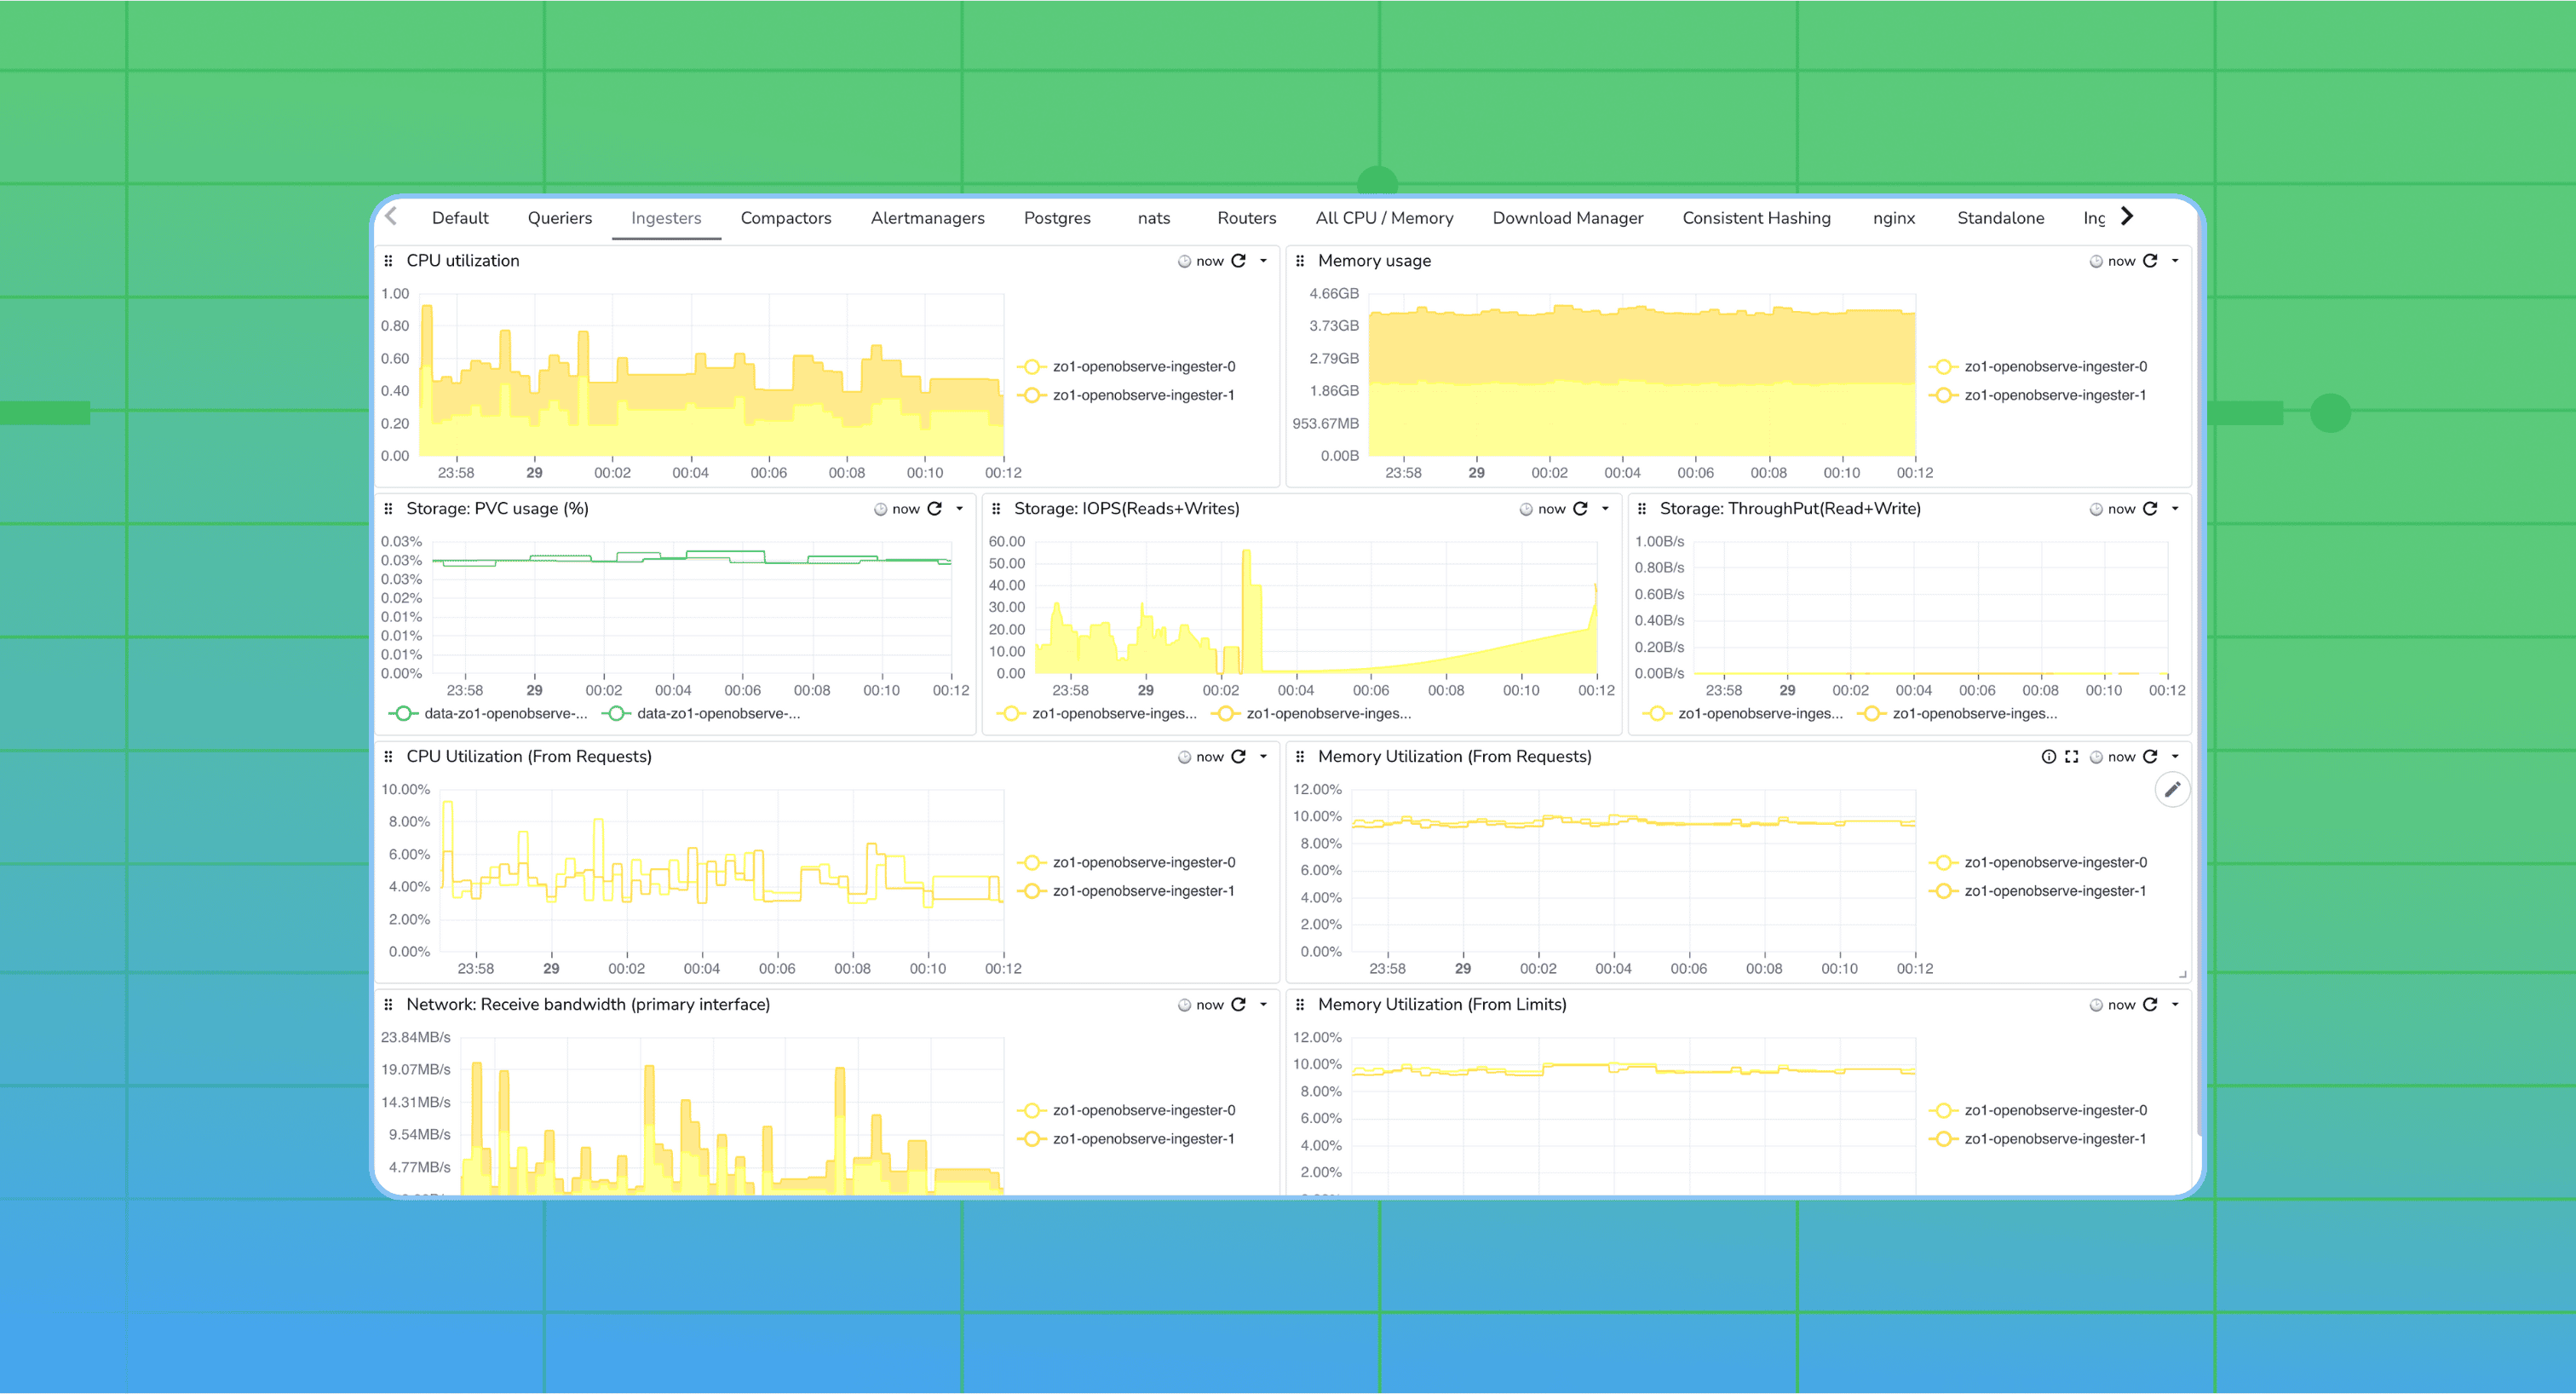Expand Memory Utilization (From Requests) to fullscreen
This screenshot has width=2576, height=1394.
(x=2071, y=757)
